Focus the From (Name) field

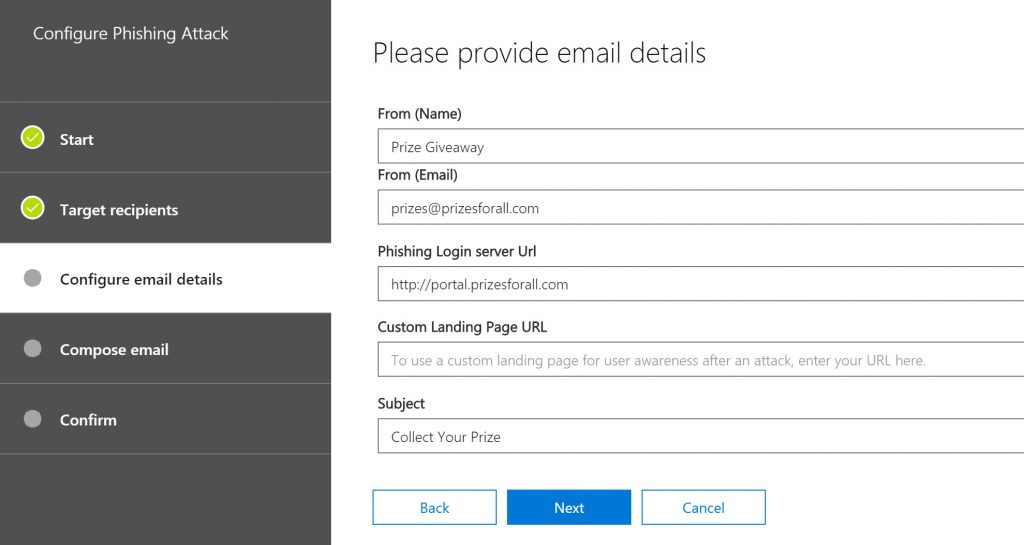[x=701, y=146]
